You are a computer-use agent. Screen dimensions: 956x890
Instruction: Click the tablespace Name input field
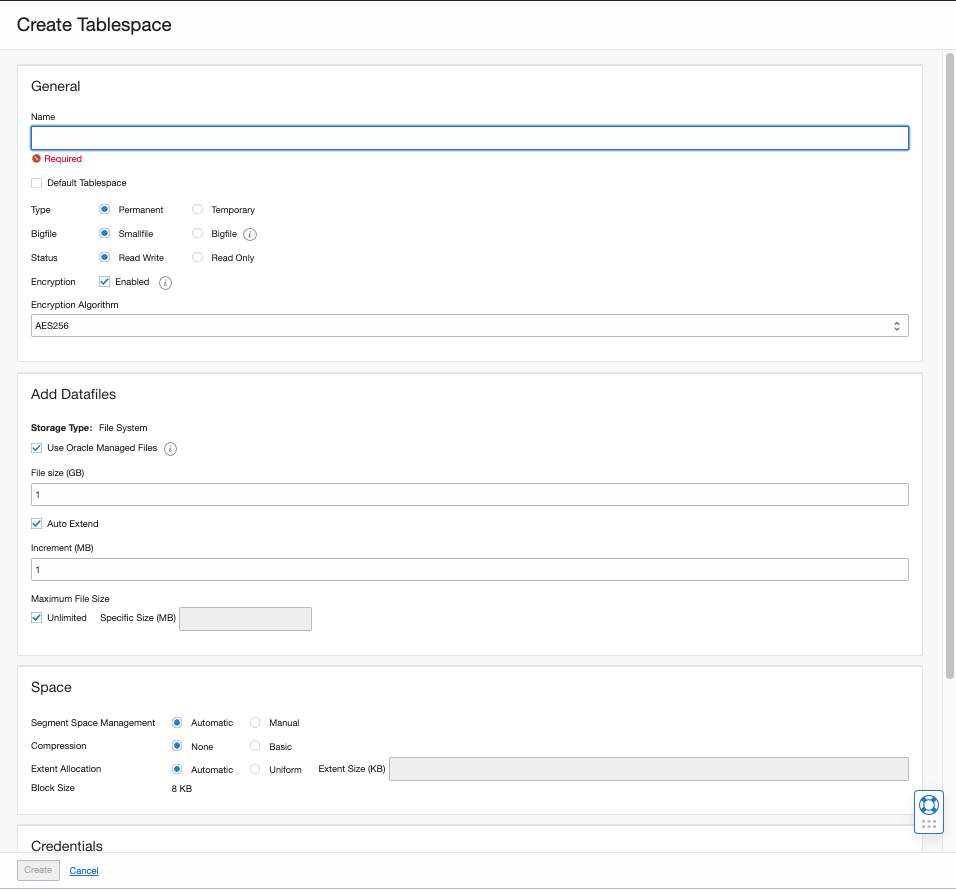point(469,138)
